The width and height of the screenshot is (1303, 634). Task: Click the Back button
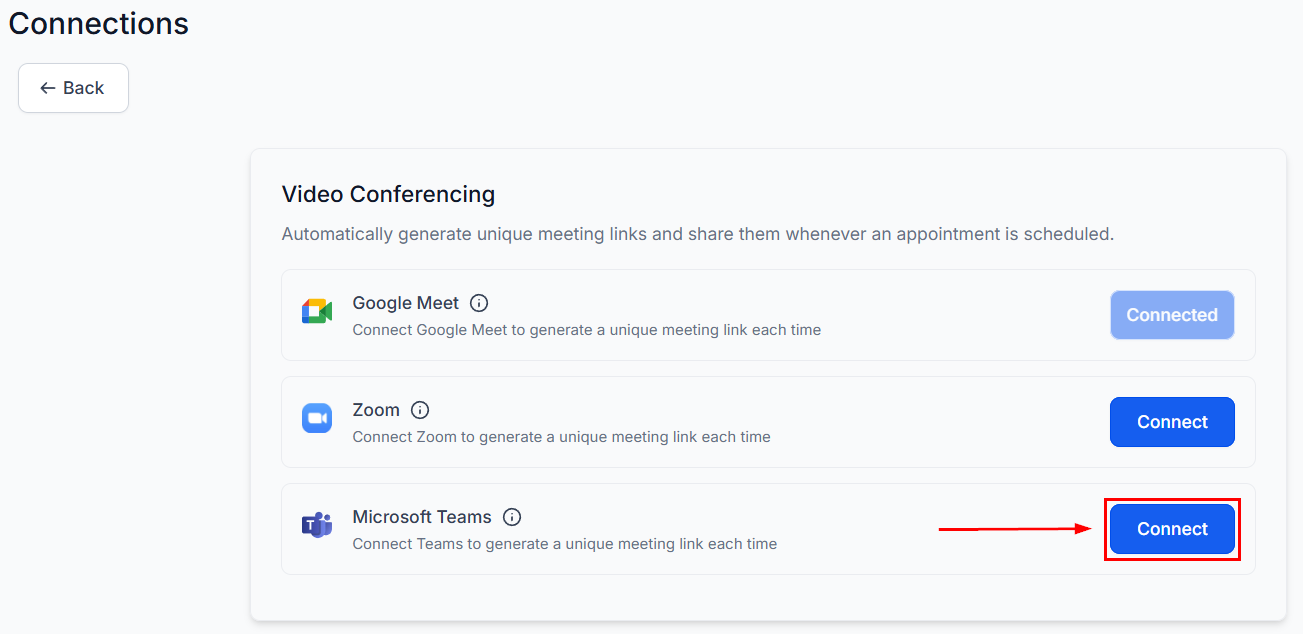pyautogui.click(x=73, y=88)
